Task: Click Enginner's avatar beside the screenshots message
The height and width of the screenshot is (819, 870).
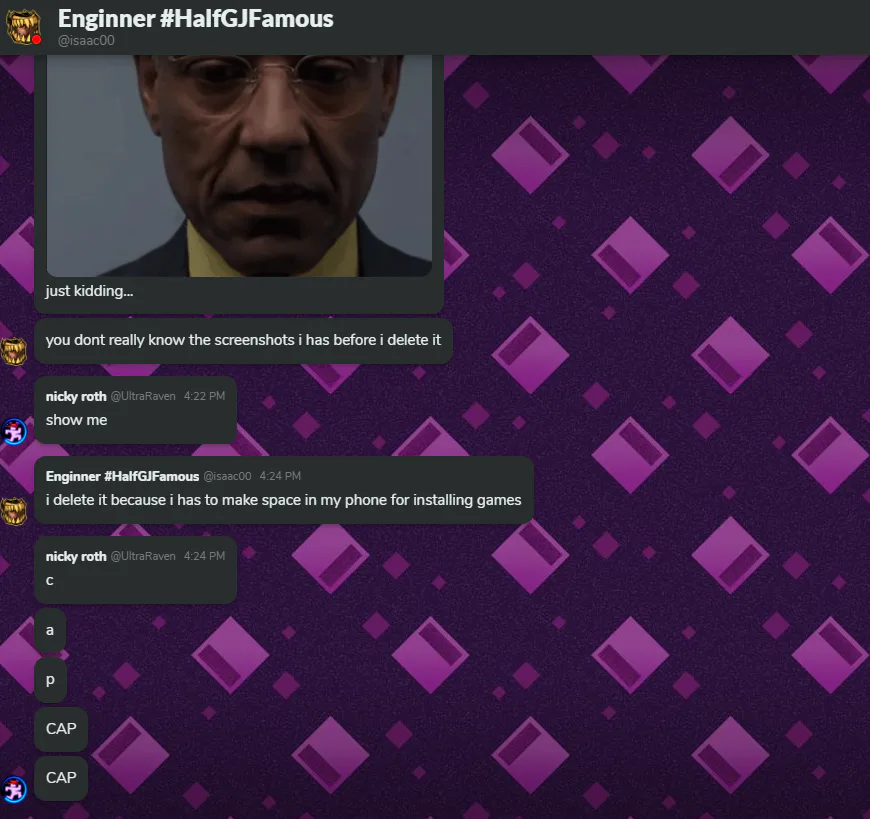Action: pos(14,351)
